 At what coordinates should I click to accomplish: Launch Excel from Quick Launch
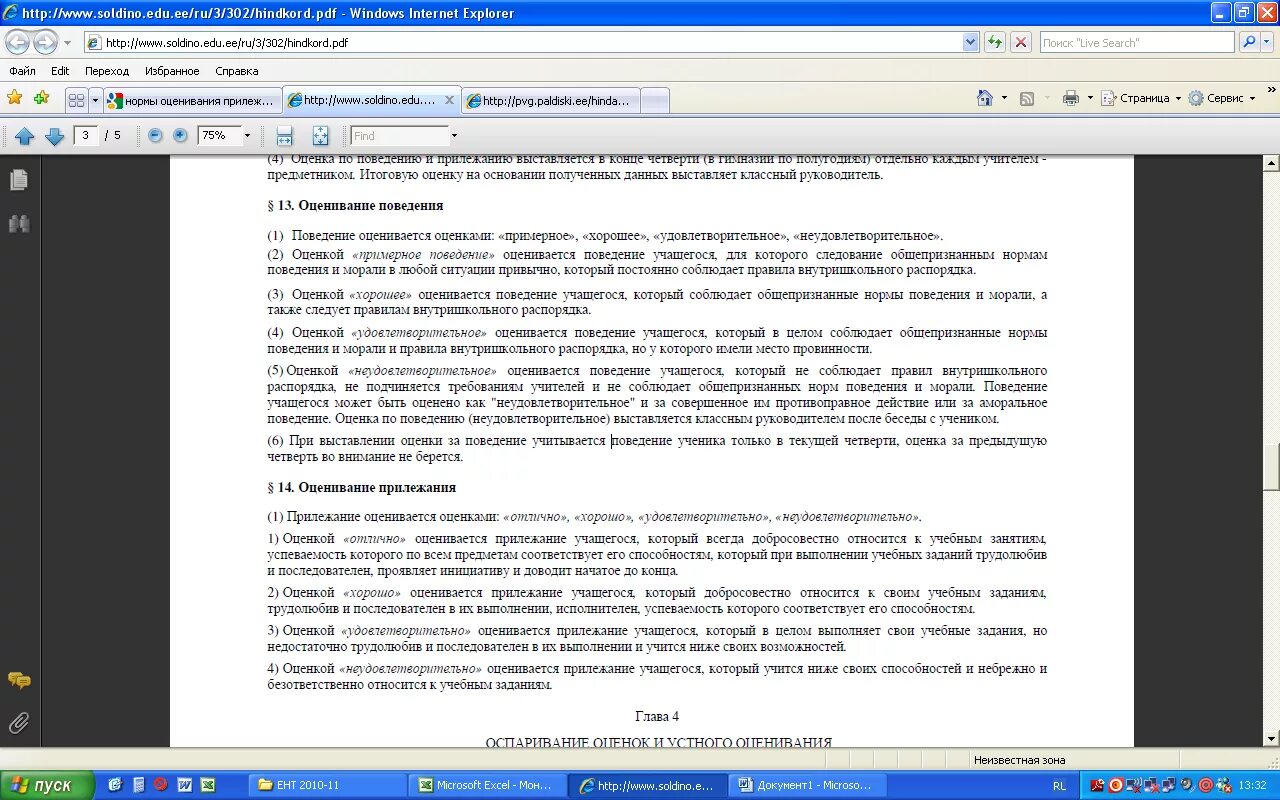(x=208, y=785)
